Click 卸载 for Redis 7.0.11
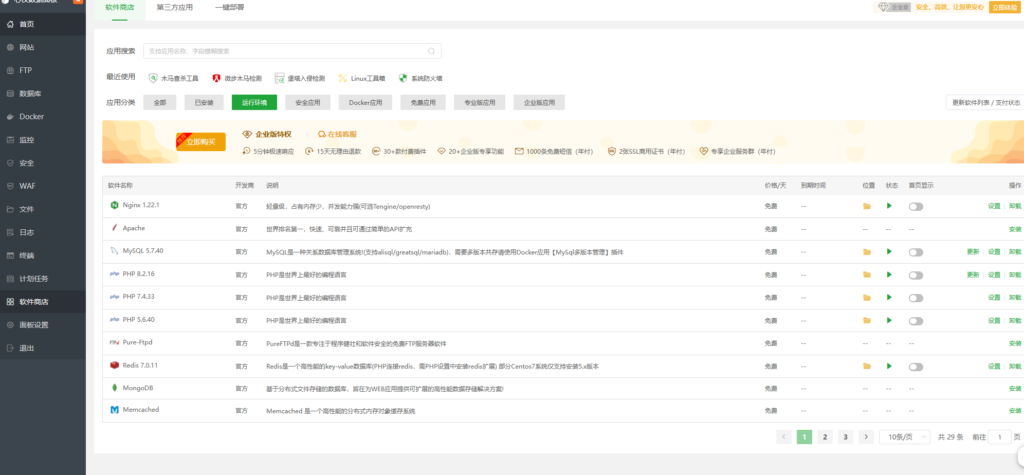Image resolution: width=1024 pixels, height=475 pixels. click(x=1015, y=367)
